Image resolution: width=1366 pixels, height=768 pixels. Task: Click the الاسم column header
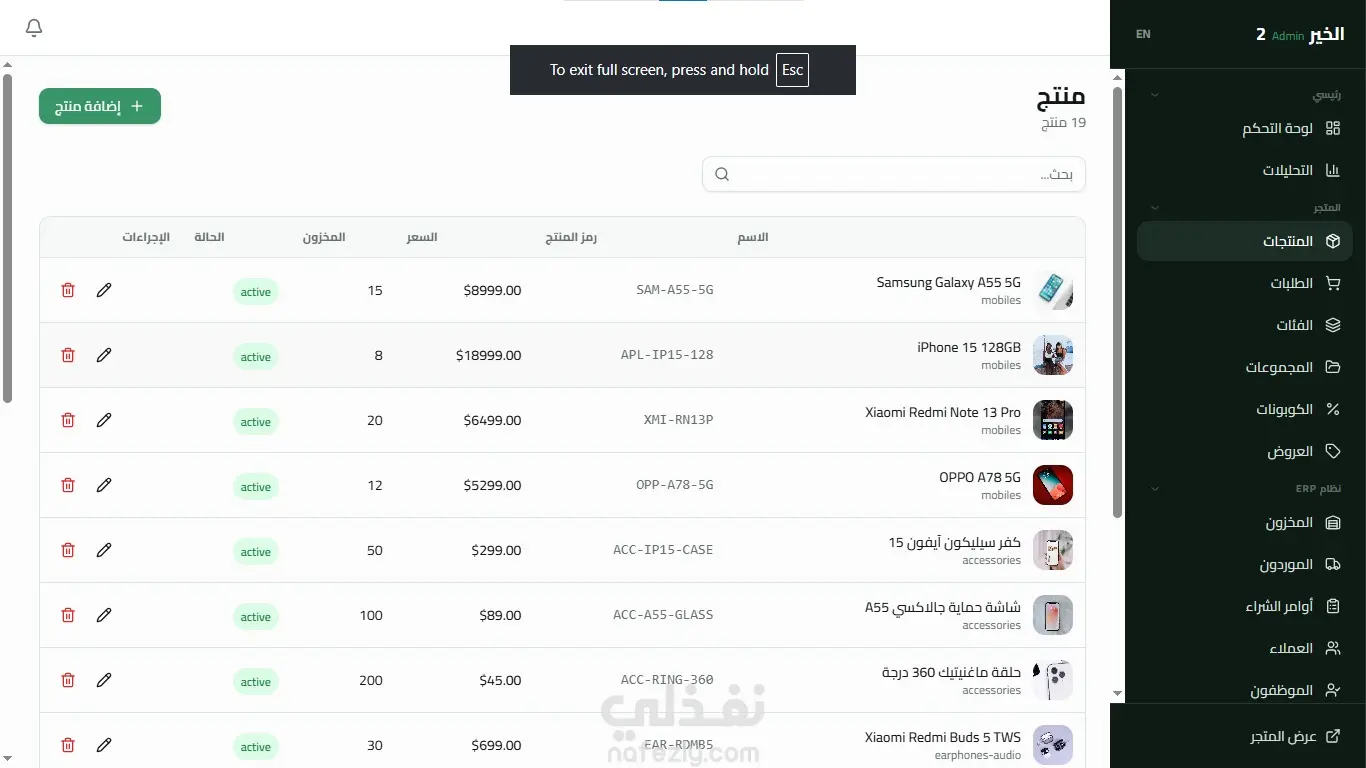[x=753, y=237]
